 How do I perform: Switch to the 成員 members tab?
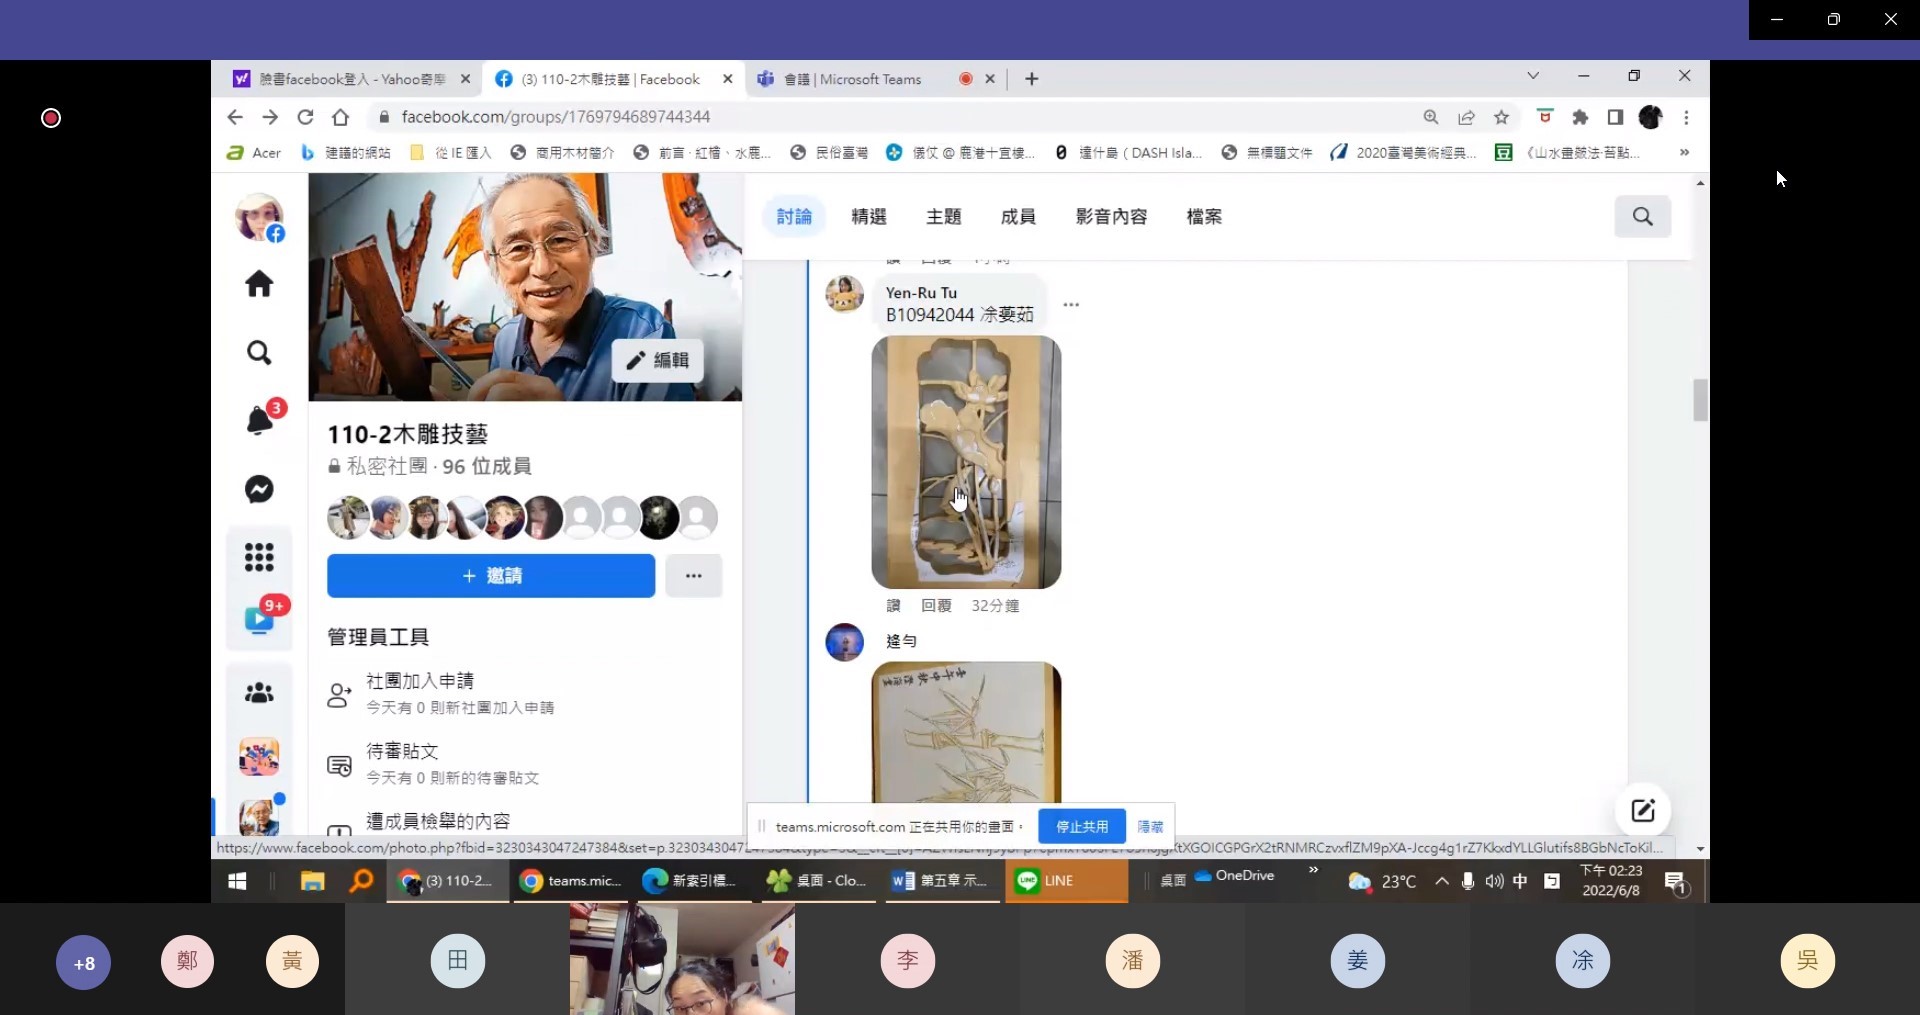tap(1018, 217)
